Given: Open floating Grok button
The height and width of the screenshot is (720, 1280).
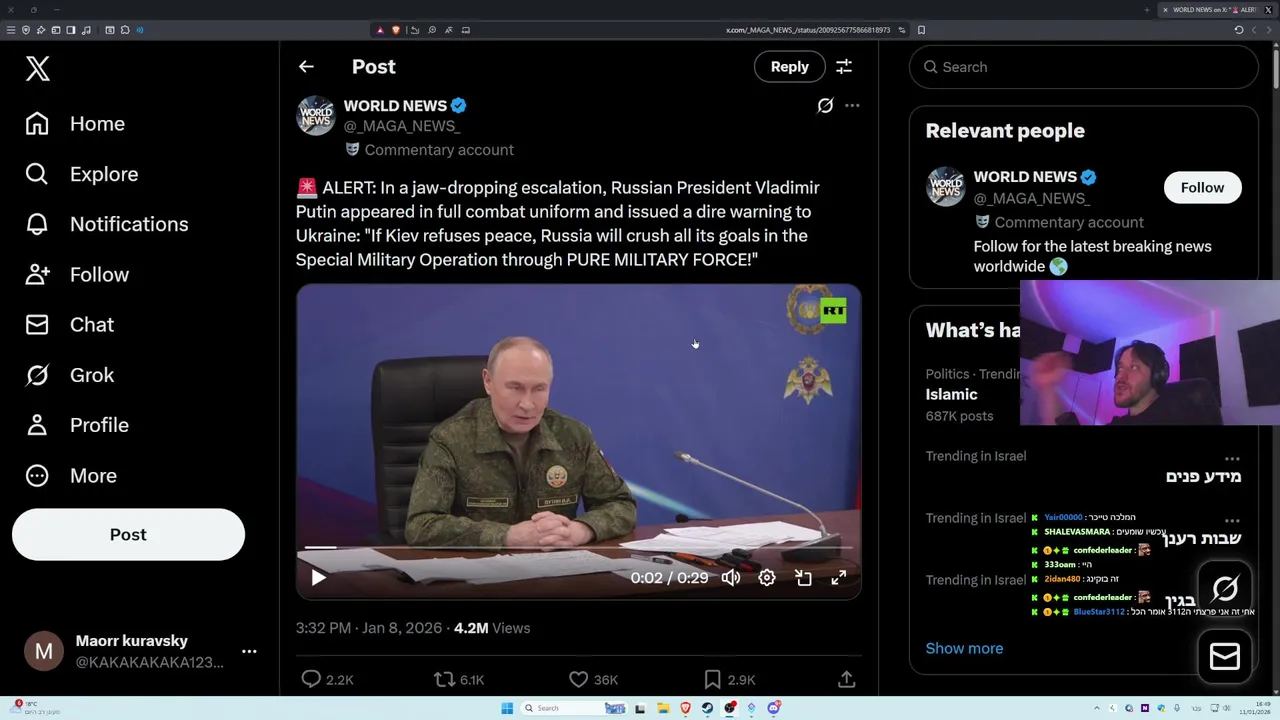Looking at the screenshot, I should [x=1225, y=588].
